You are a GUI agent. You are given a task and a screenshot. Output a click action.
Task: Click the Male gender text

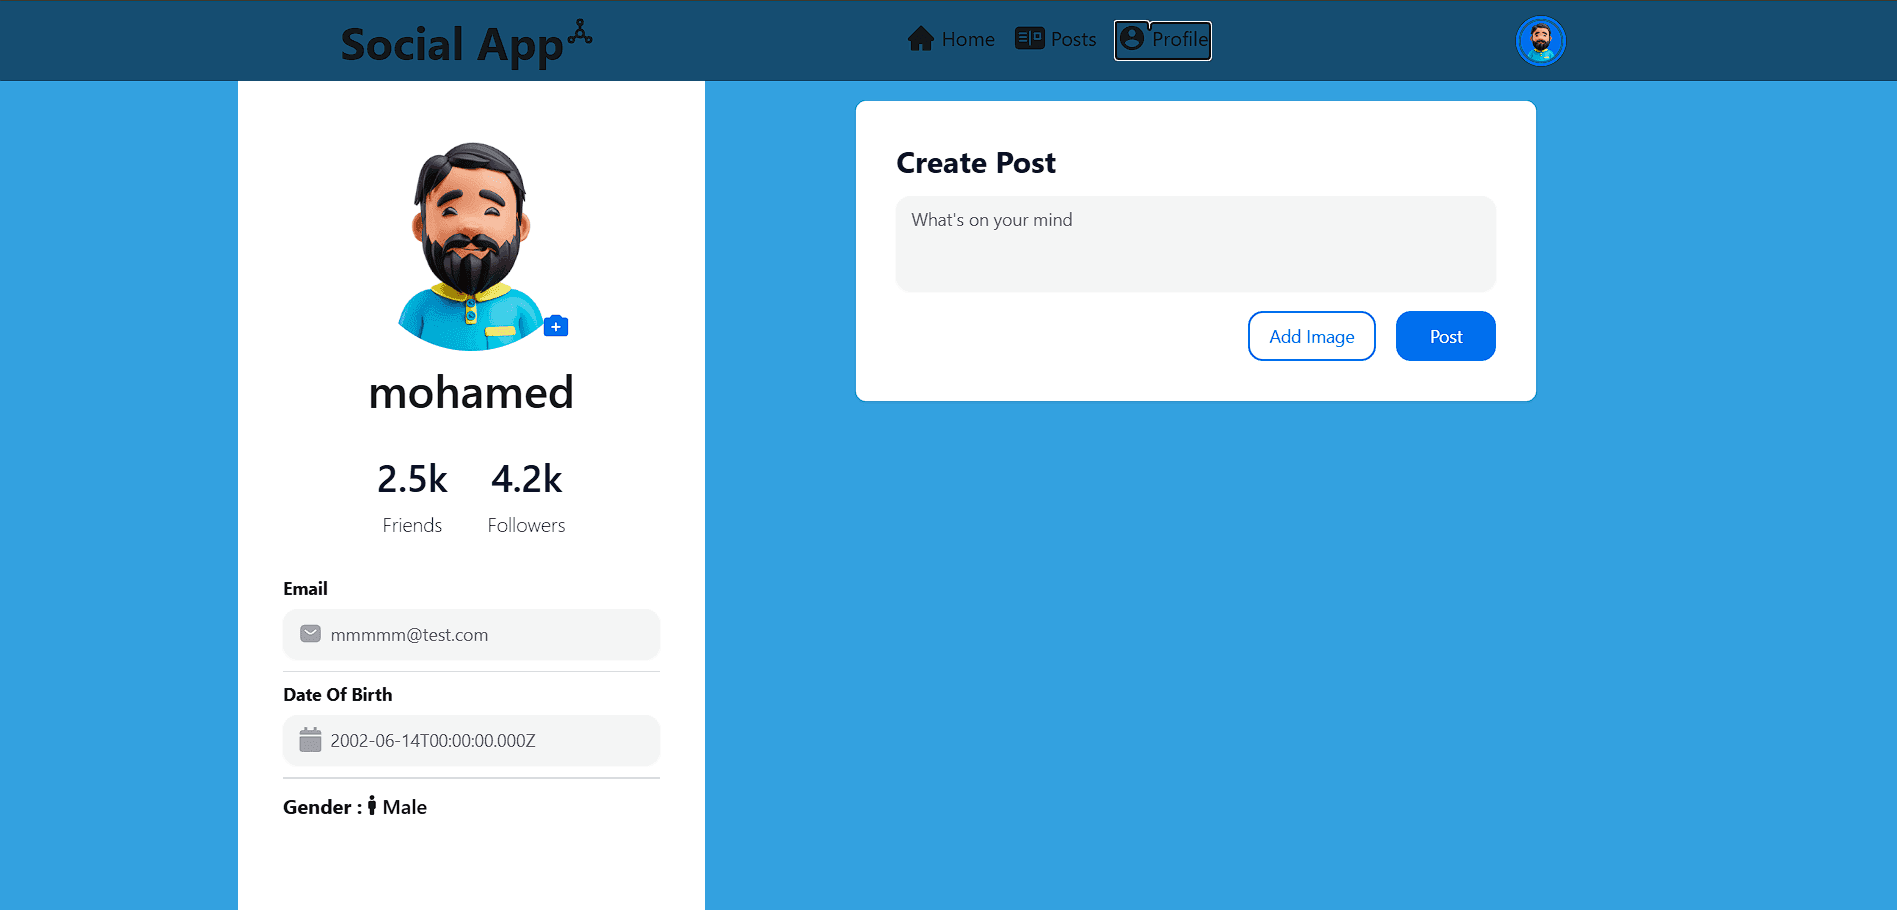(405, 807)
